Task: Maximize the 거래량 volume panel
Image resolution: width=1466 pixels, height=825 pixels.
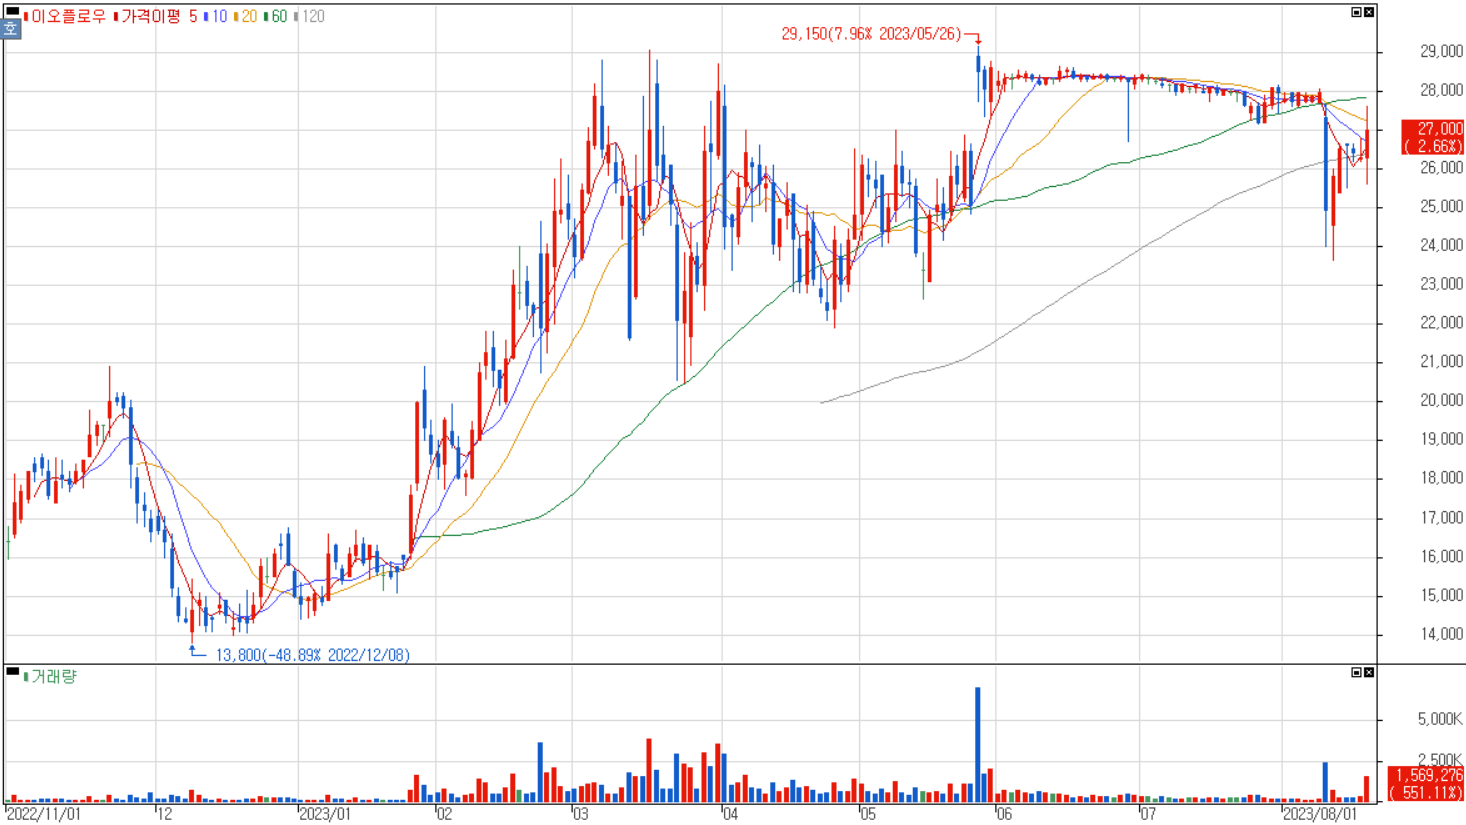Action: coord(1356,672)
